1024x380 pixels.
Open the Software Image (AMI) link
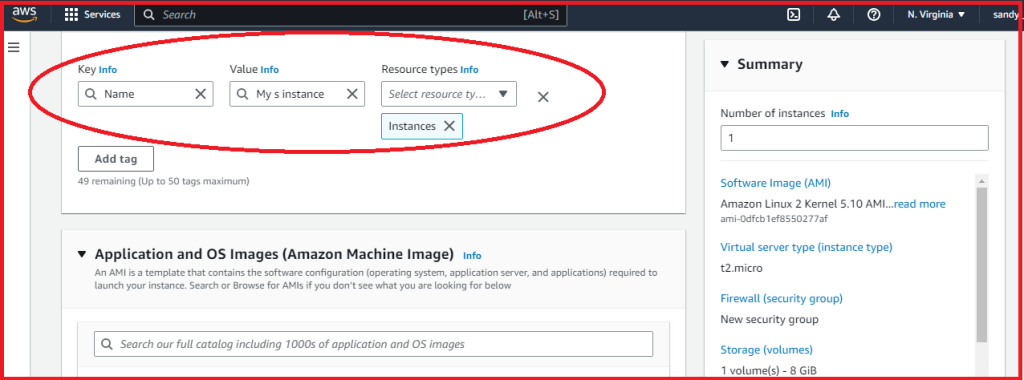click(x=775, y=183)
